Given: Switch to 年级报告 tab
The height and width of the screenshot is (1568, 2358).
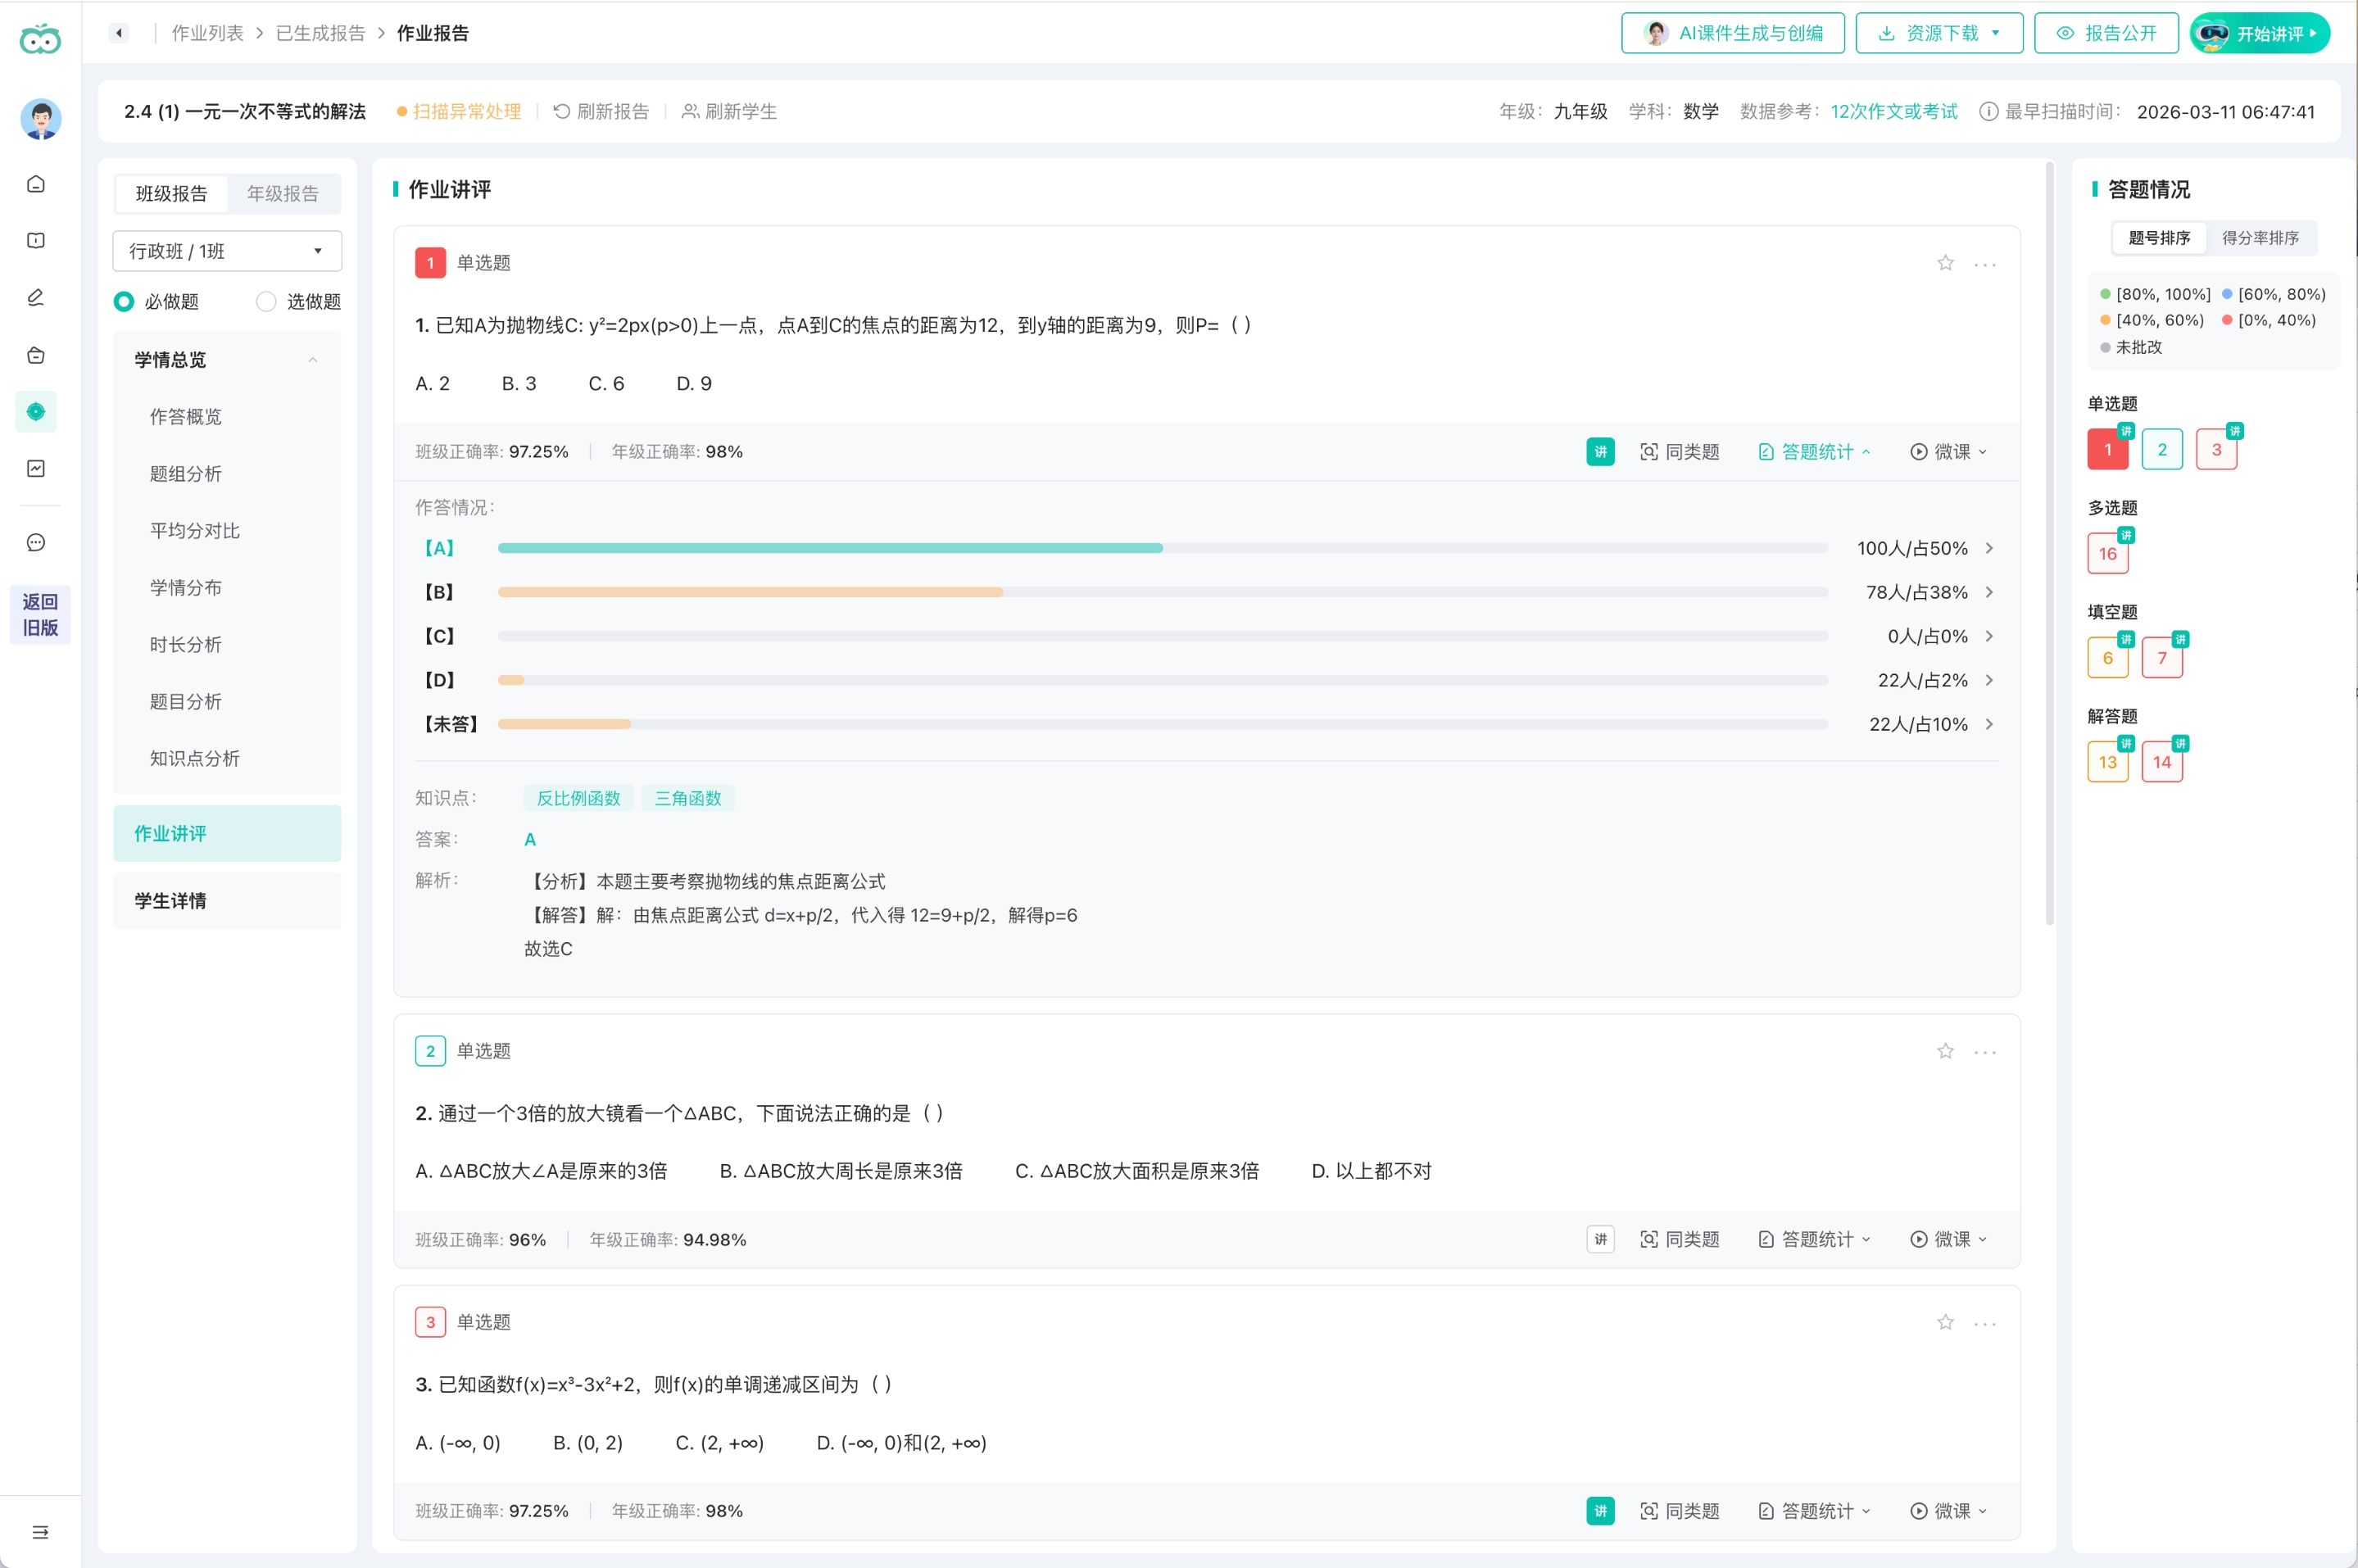Looking at the screenshot, I should pos(283,193).
